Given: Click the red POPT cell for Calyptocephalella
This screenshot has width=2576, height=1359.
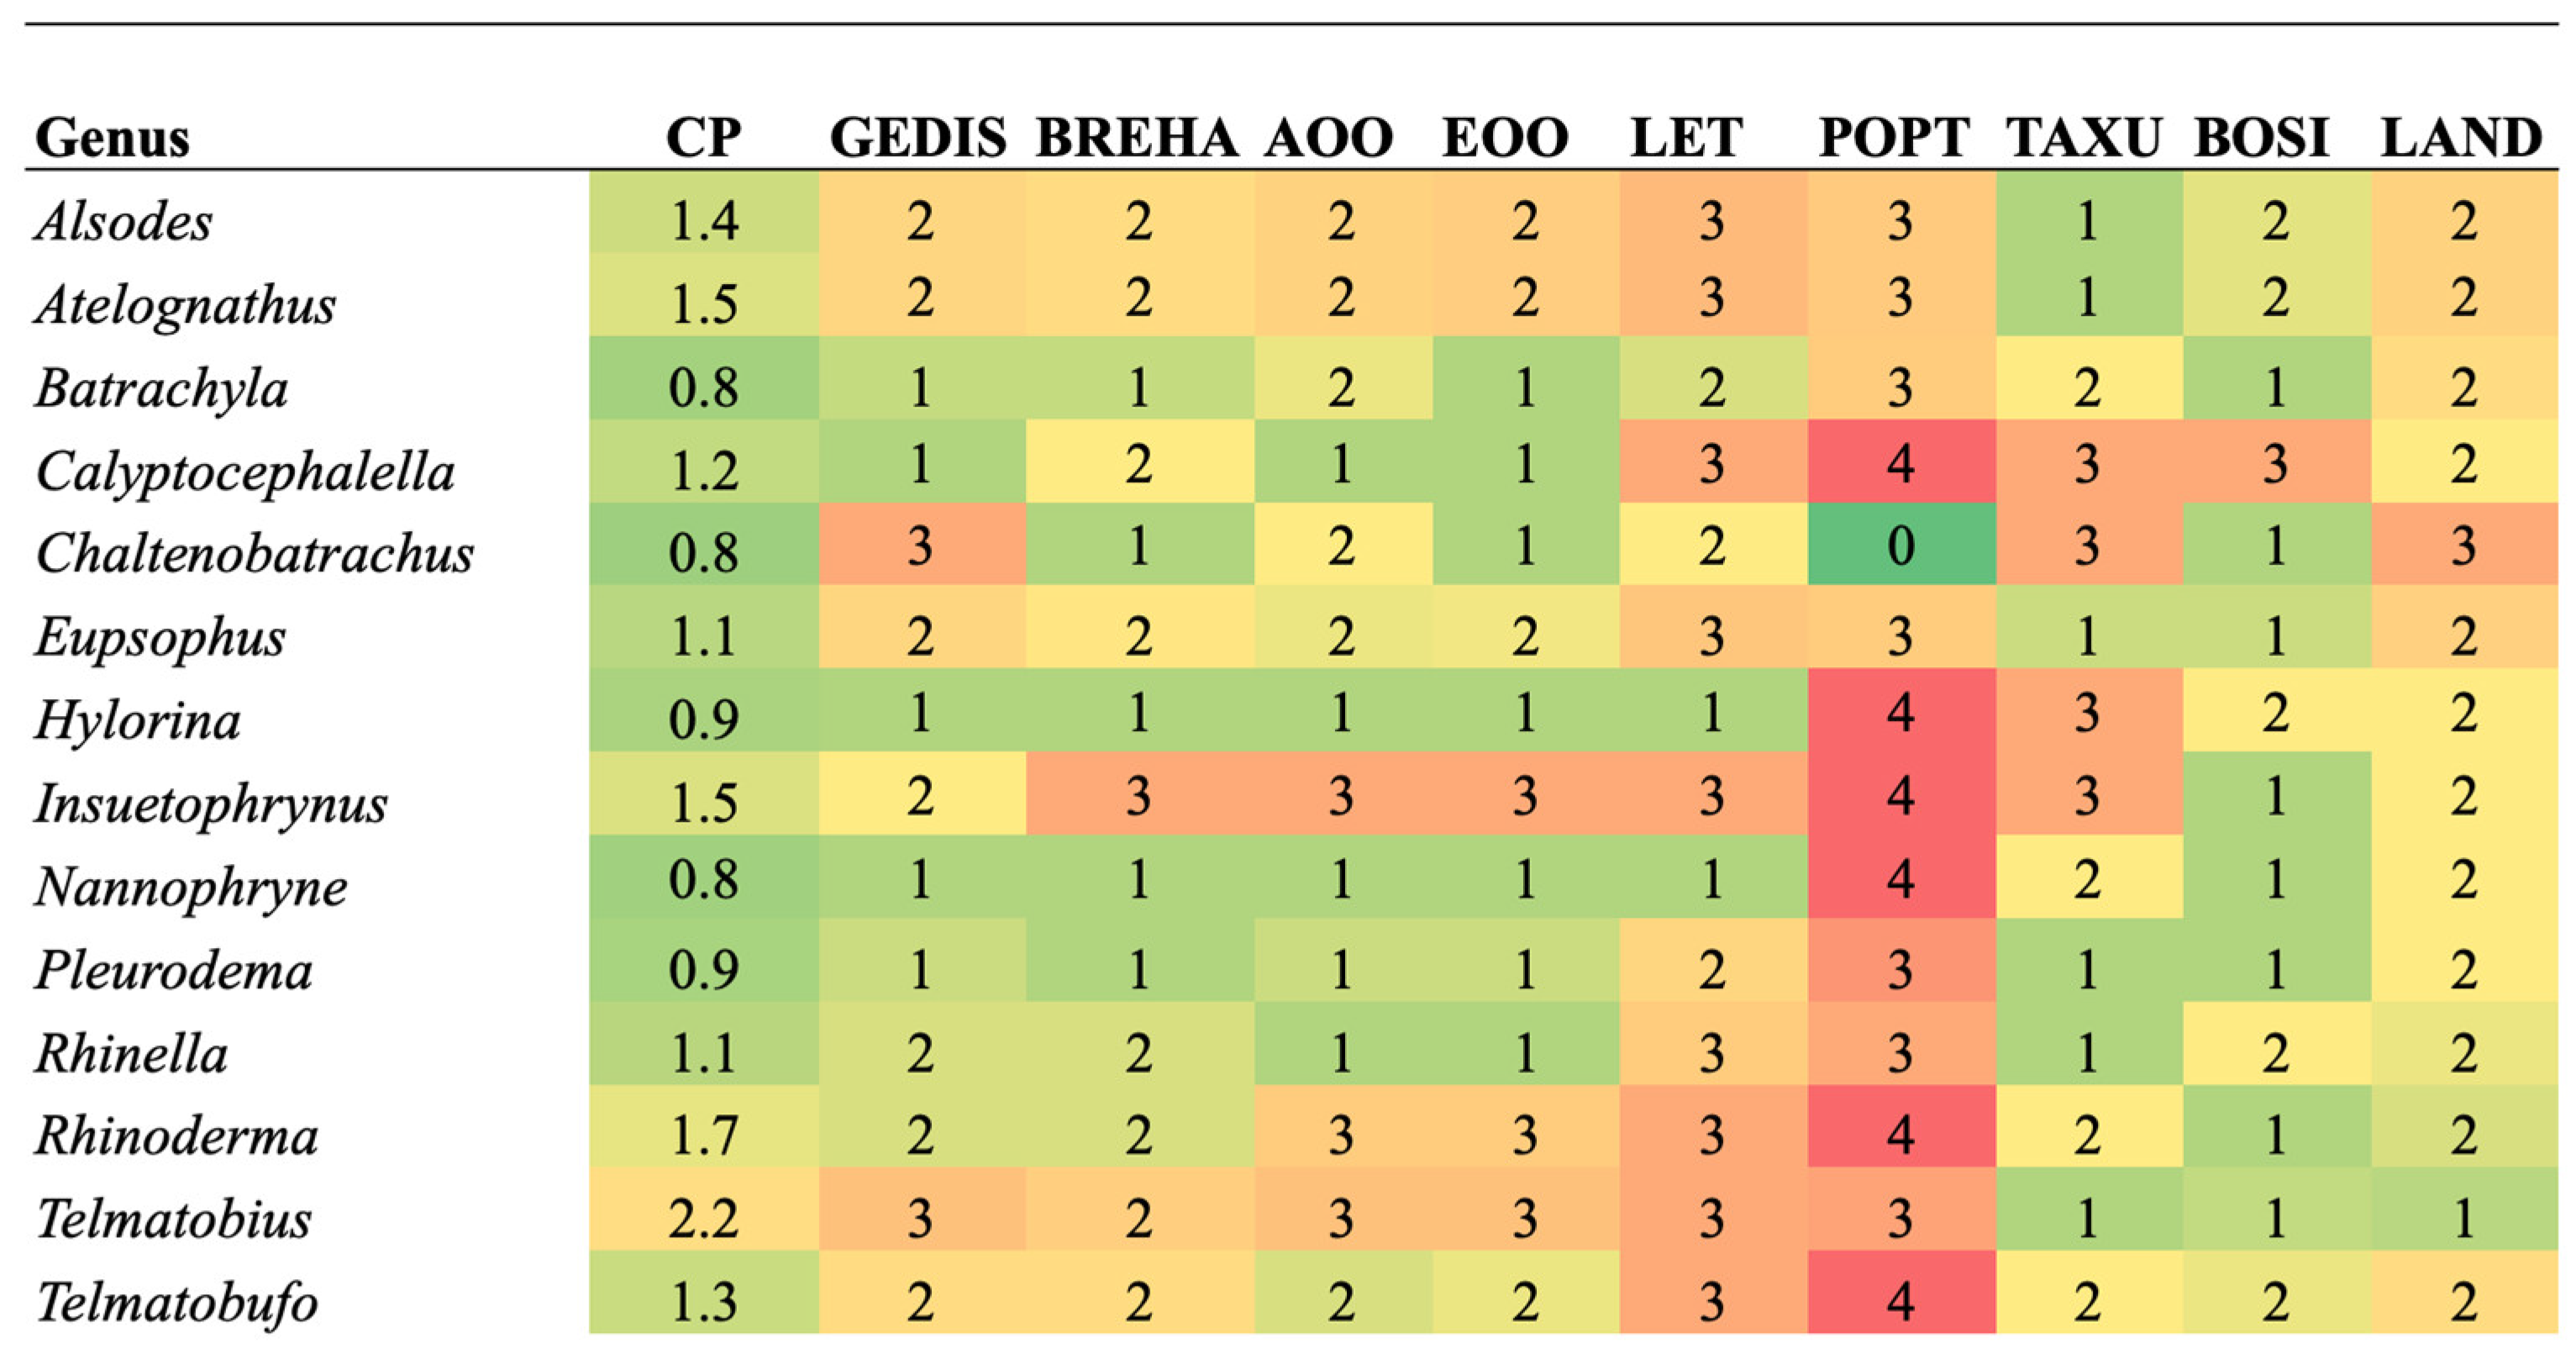Looking at the screenshot, I should pos(1900,463).
